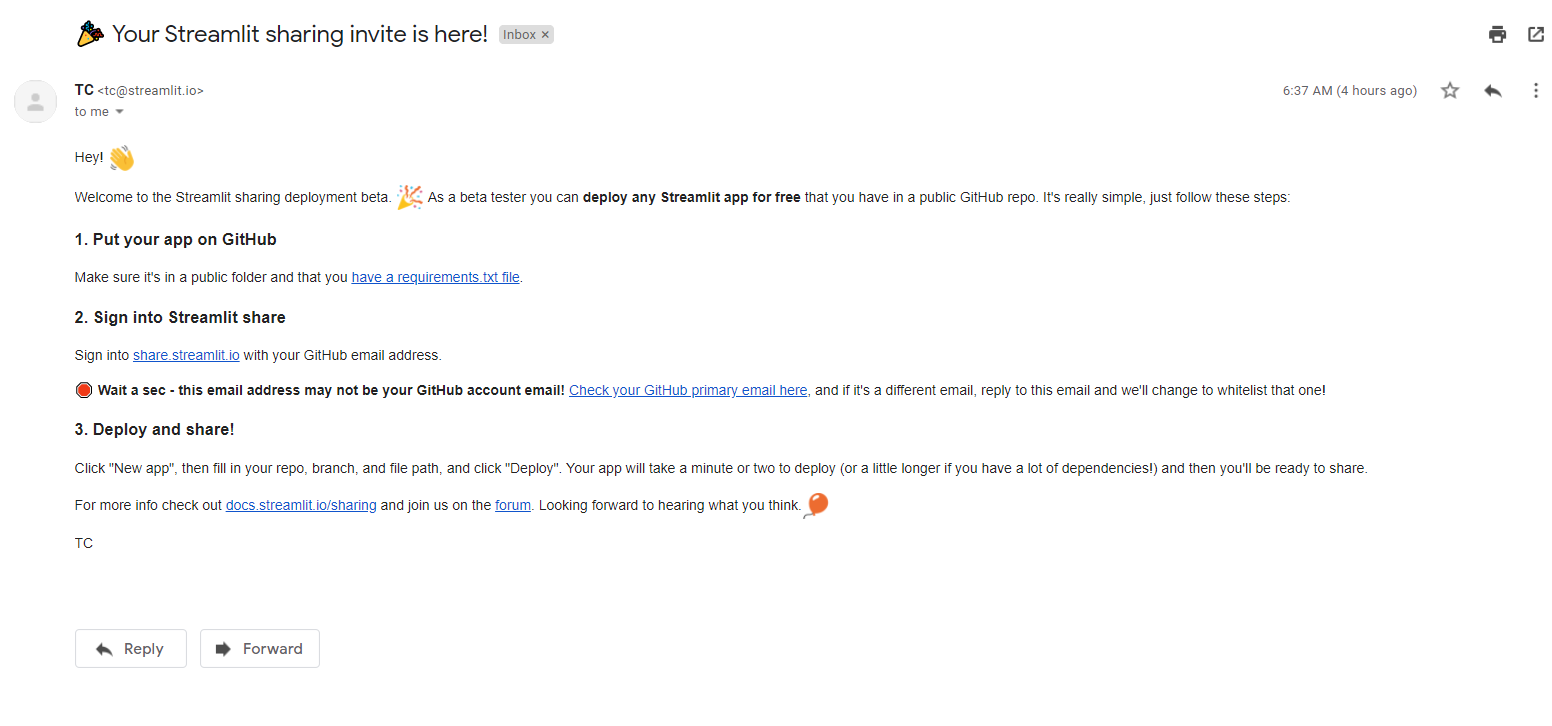The width and height of the screenshot is (1552, 726).
Task: Click the sender's profile avatar
Action: pos(35,101)
